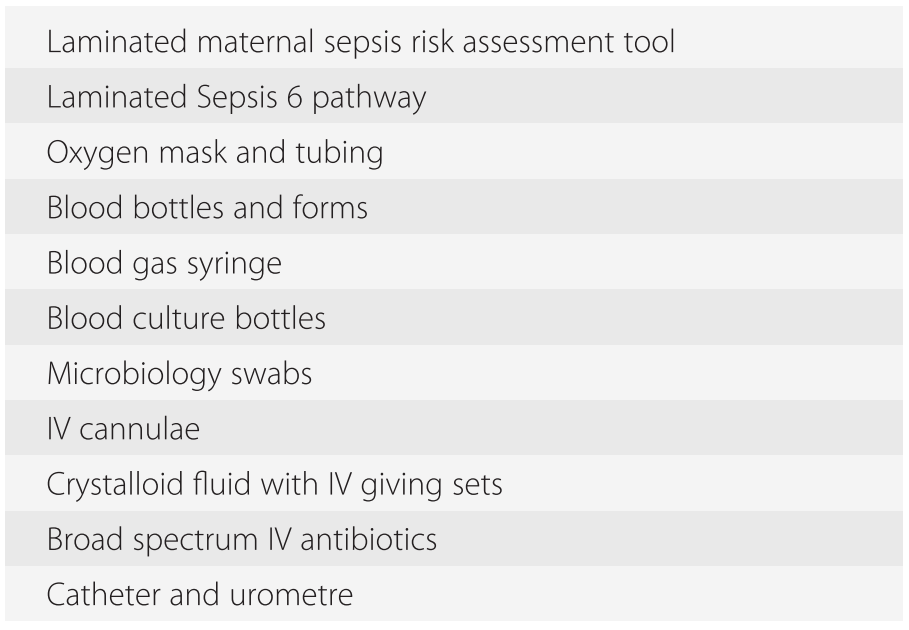909x630 pixels.
Task: Click the word 'pathway' in second row
Action: [375, 98]
